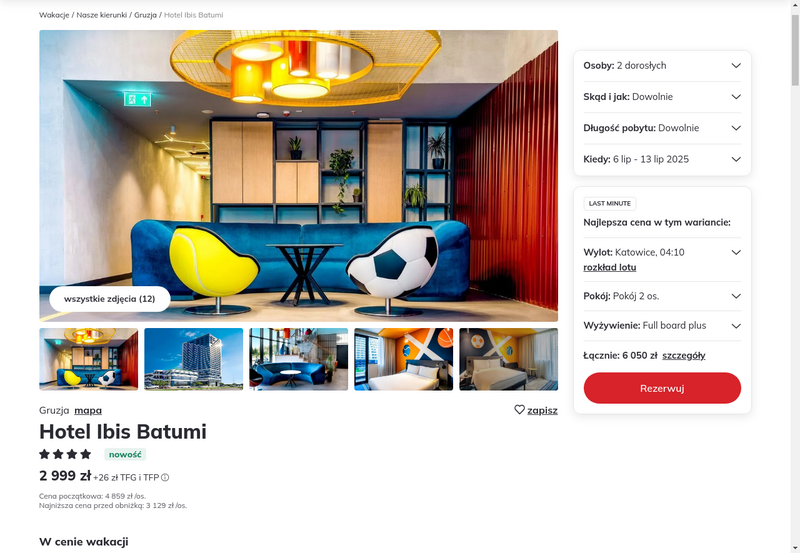Screen dimensions: 800x553
Task: Open the szczegóły price details link
Action: click(684, 356)
